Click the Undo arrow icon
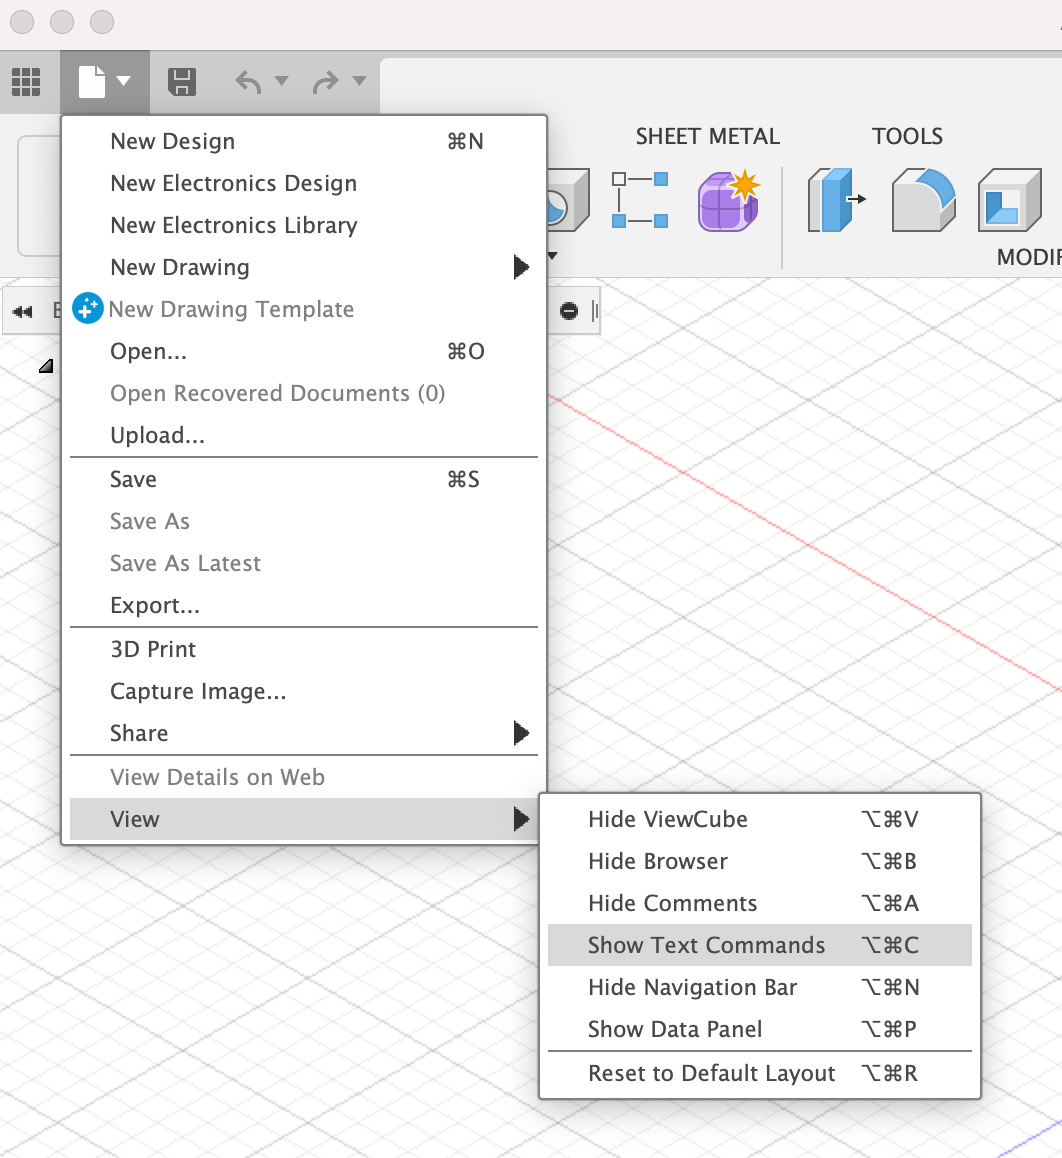1062x1158 pixels. click(x=248, y=81)
